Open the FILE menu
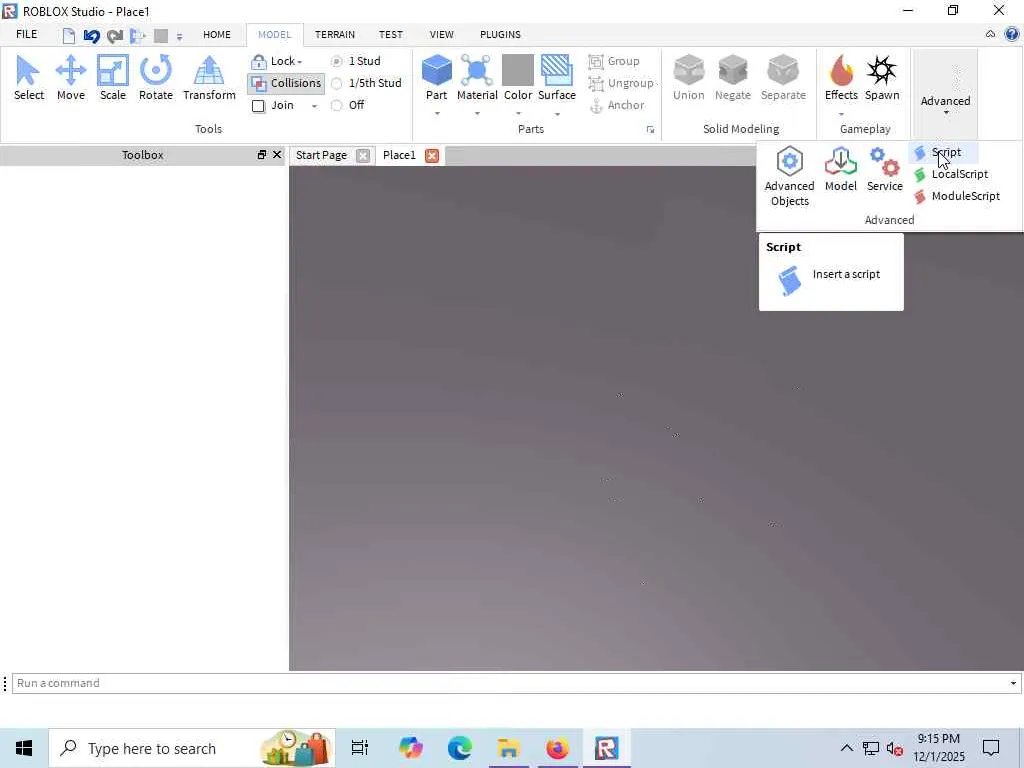Viewport: 1024px width, 768px height. point(27,35)
